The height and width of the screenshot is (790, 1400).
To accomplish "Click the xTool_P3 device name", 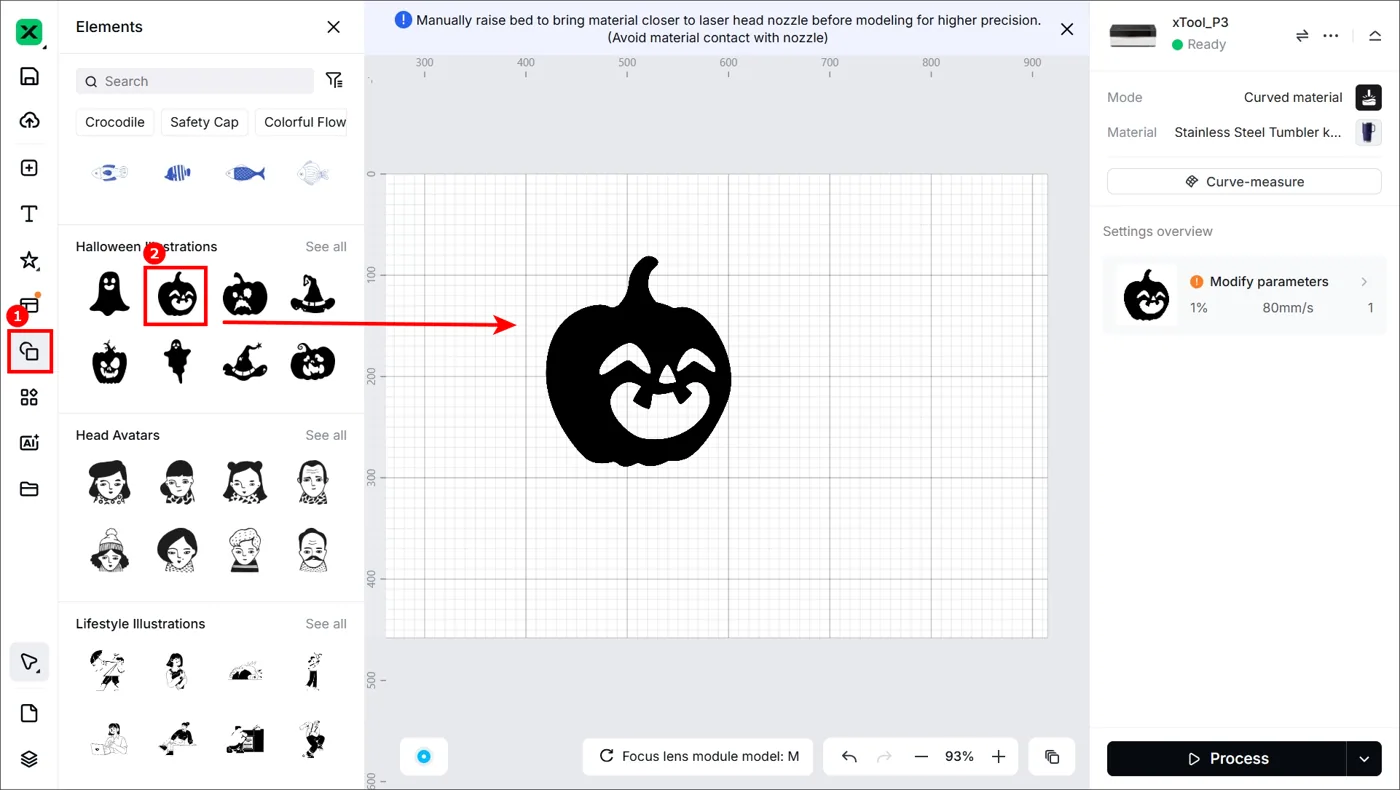I will pyautogui.click(x=1200, y=22).
